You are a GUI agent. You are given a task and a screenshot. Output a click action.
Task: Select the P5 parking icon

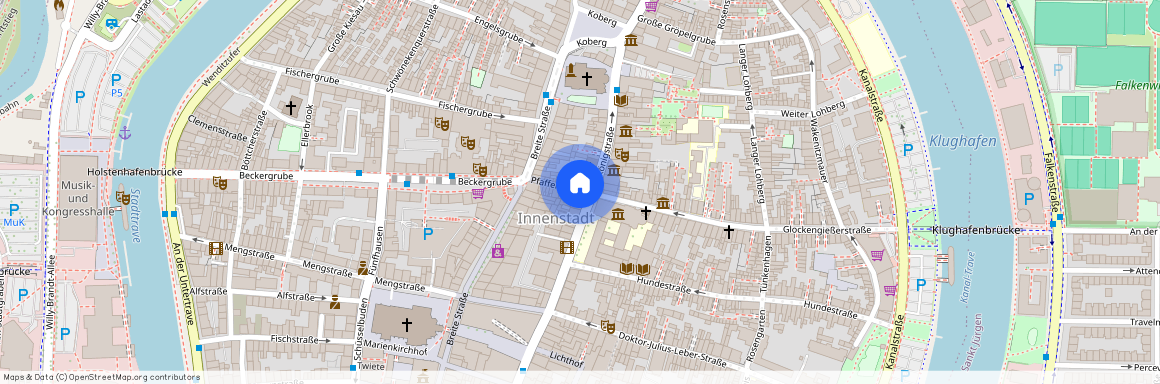click(x=115, y=81)
